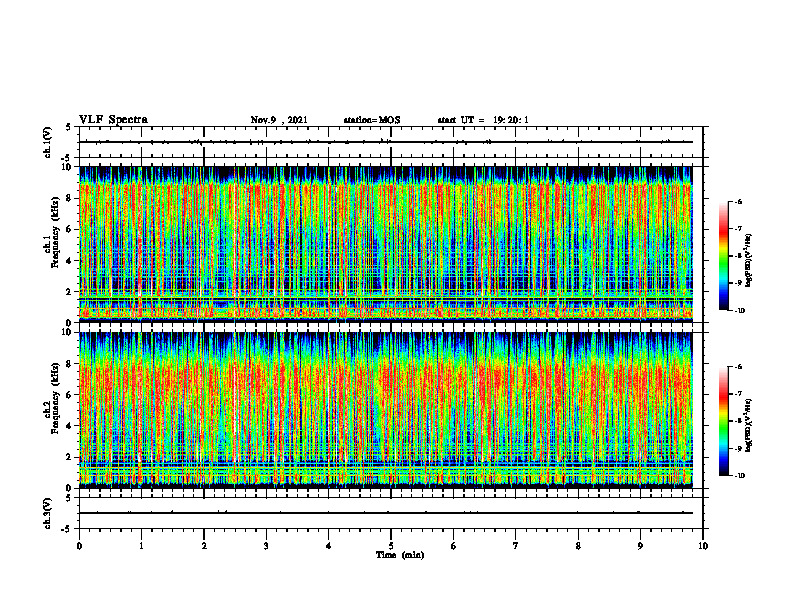Click time axis tick label "1"
Viewport: 792px width, 612px height.
141,546
